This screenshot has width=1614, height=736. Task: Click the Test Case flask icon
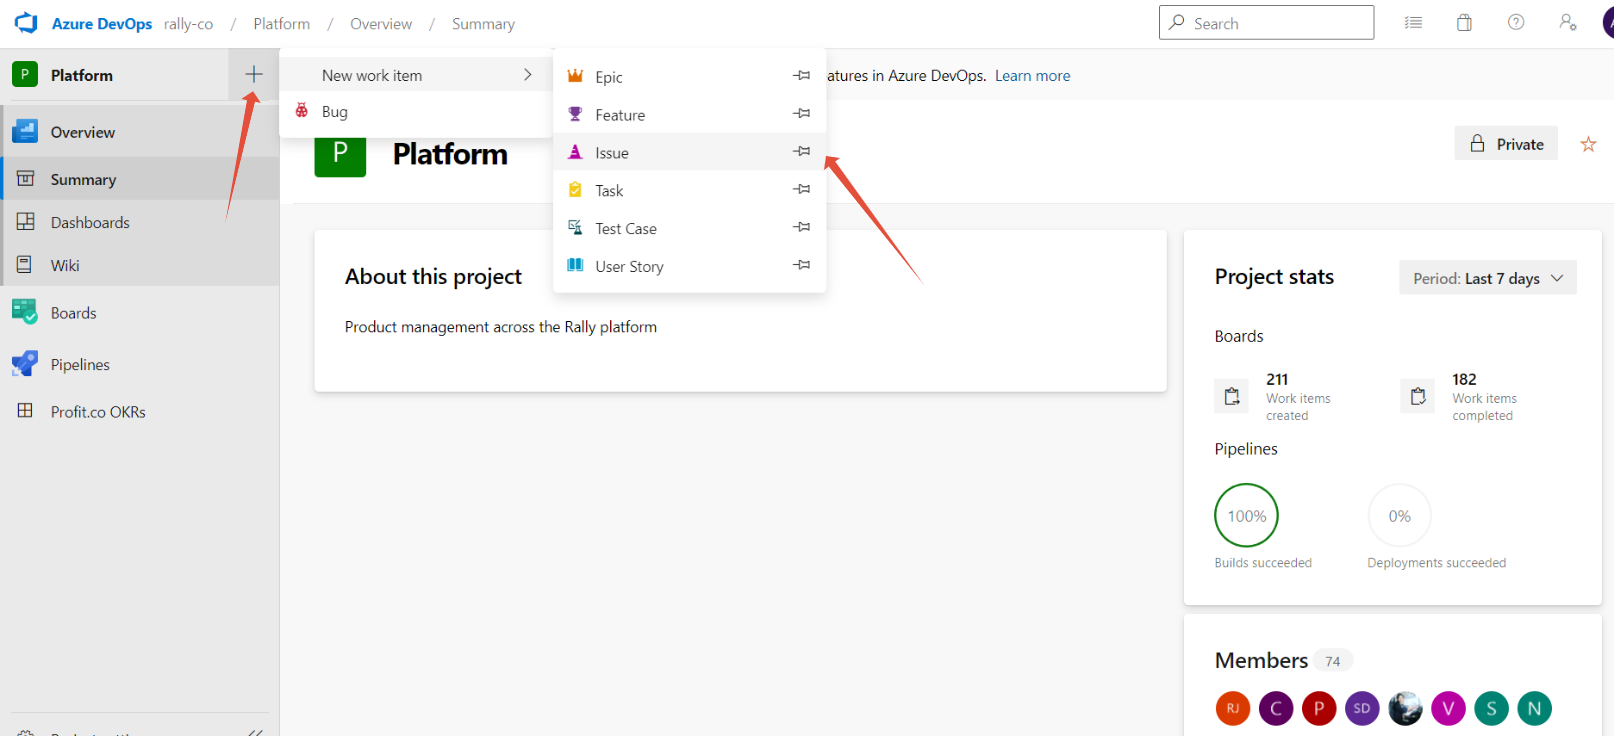[x=575, y=228]
